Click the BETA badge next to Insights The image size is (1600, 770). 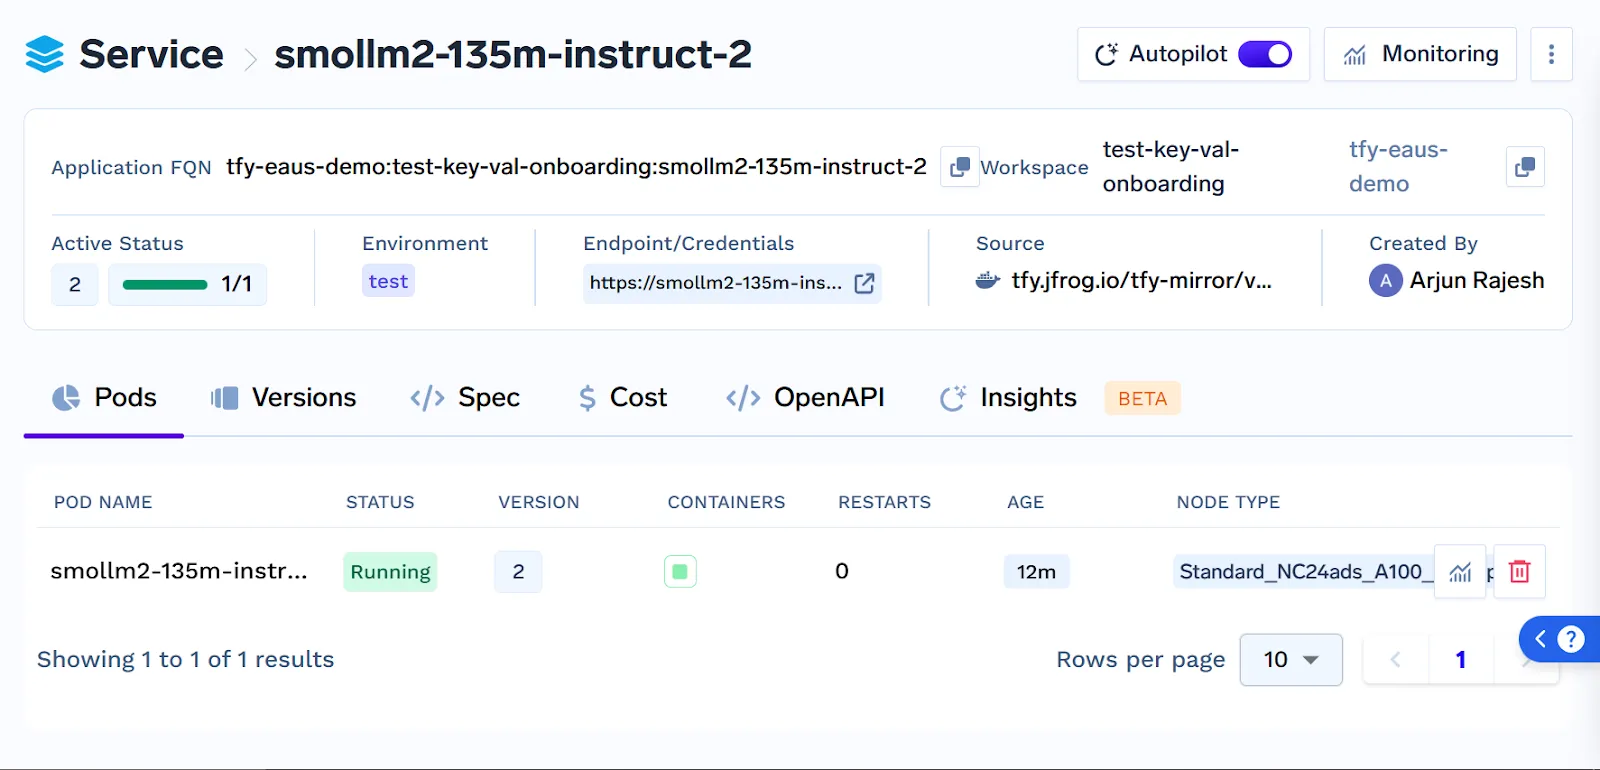point(1142,398)
